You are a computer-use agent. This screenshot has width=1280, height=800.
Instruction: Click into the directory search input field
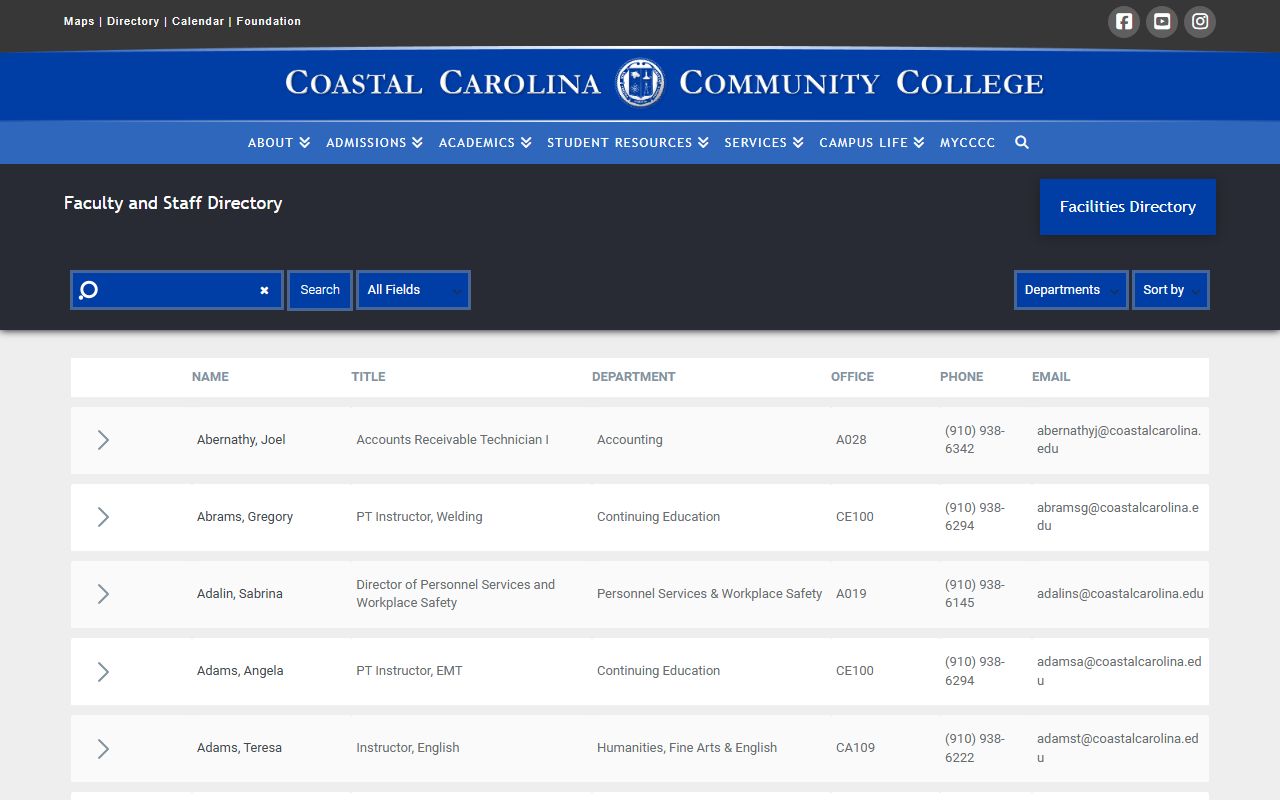177,290
